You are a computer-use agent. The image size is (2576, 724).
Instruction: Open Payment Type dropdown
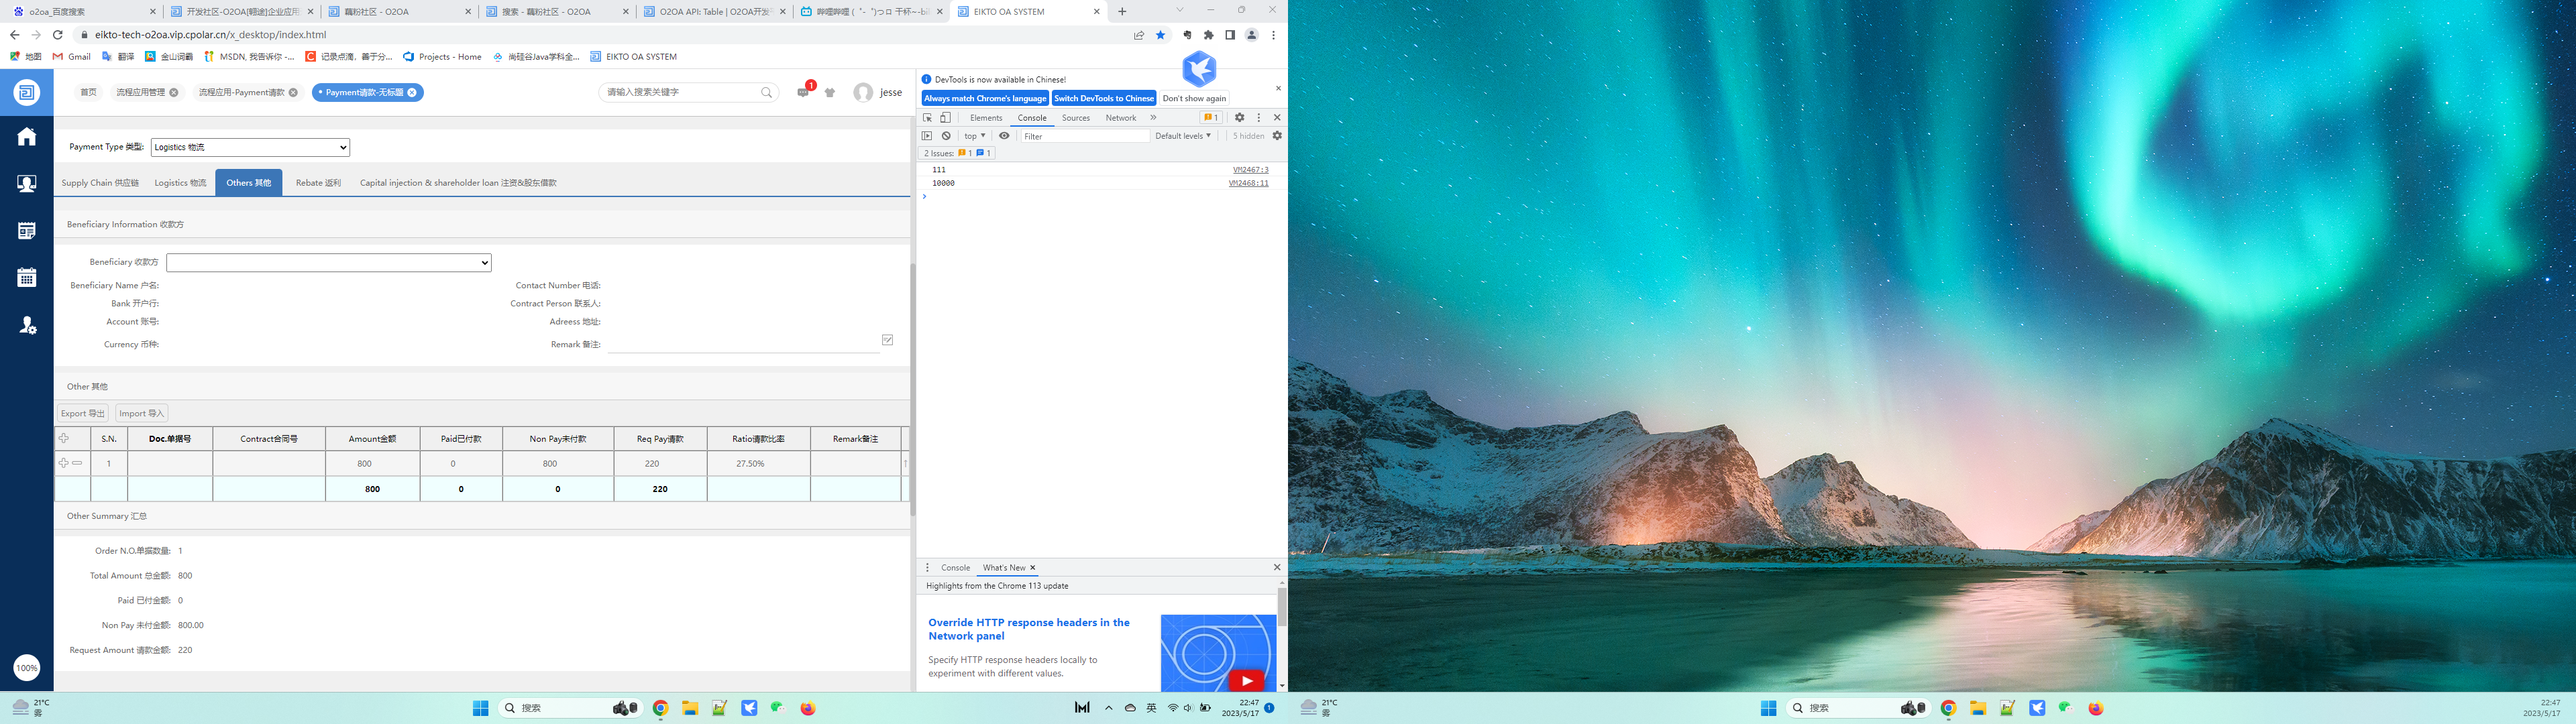click(x=250, y=147)
